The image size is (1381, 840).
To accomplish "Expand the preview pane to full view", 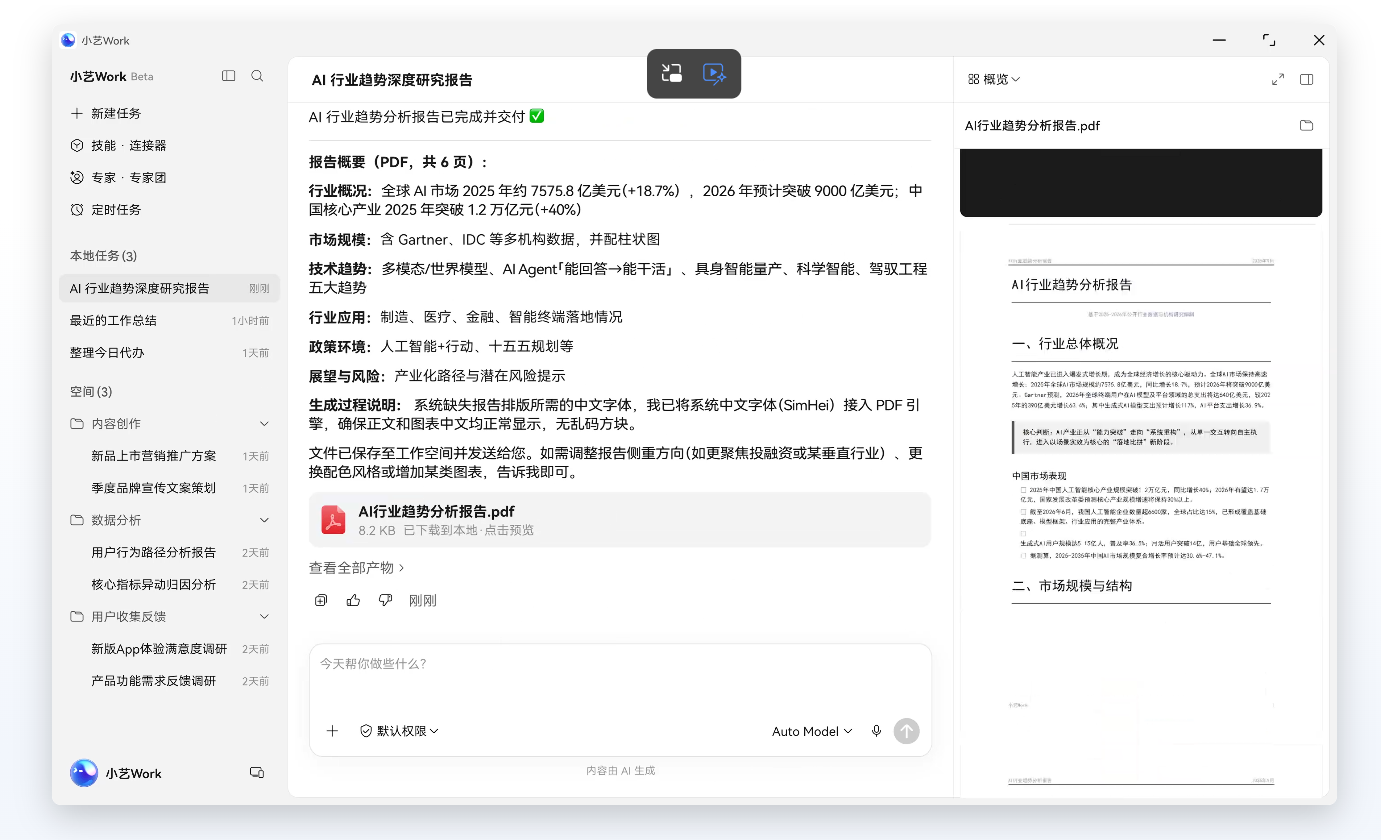I will point(1278,79).
